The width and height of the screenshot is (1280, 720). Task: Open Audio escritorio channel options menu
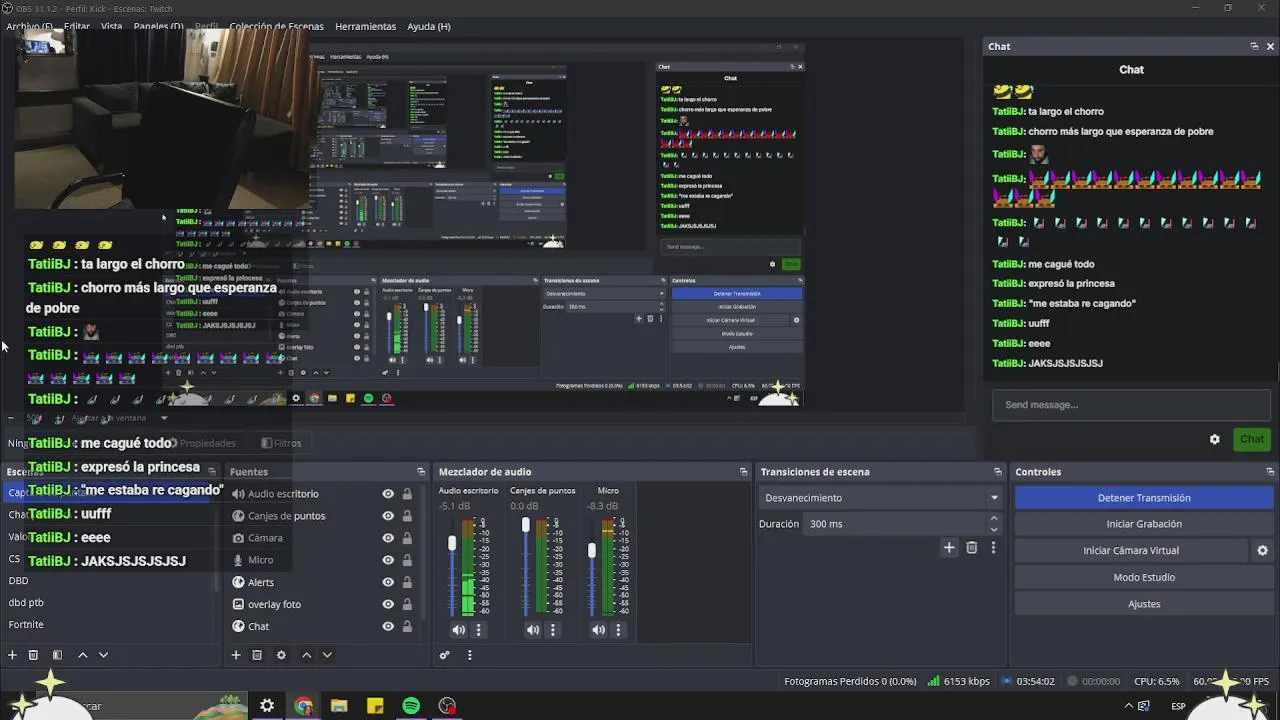[x=478, y=630]
